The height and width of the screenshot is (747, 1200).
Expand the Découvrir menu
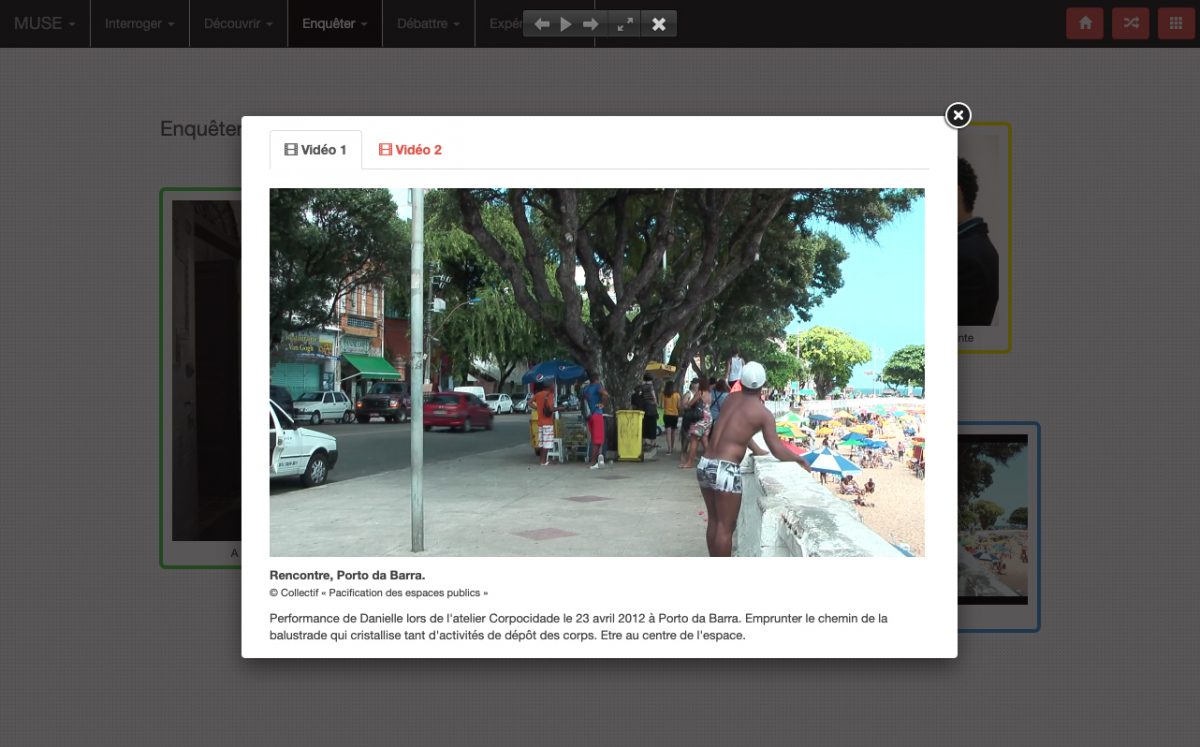click(238, 24)
